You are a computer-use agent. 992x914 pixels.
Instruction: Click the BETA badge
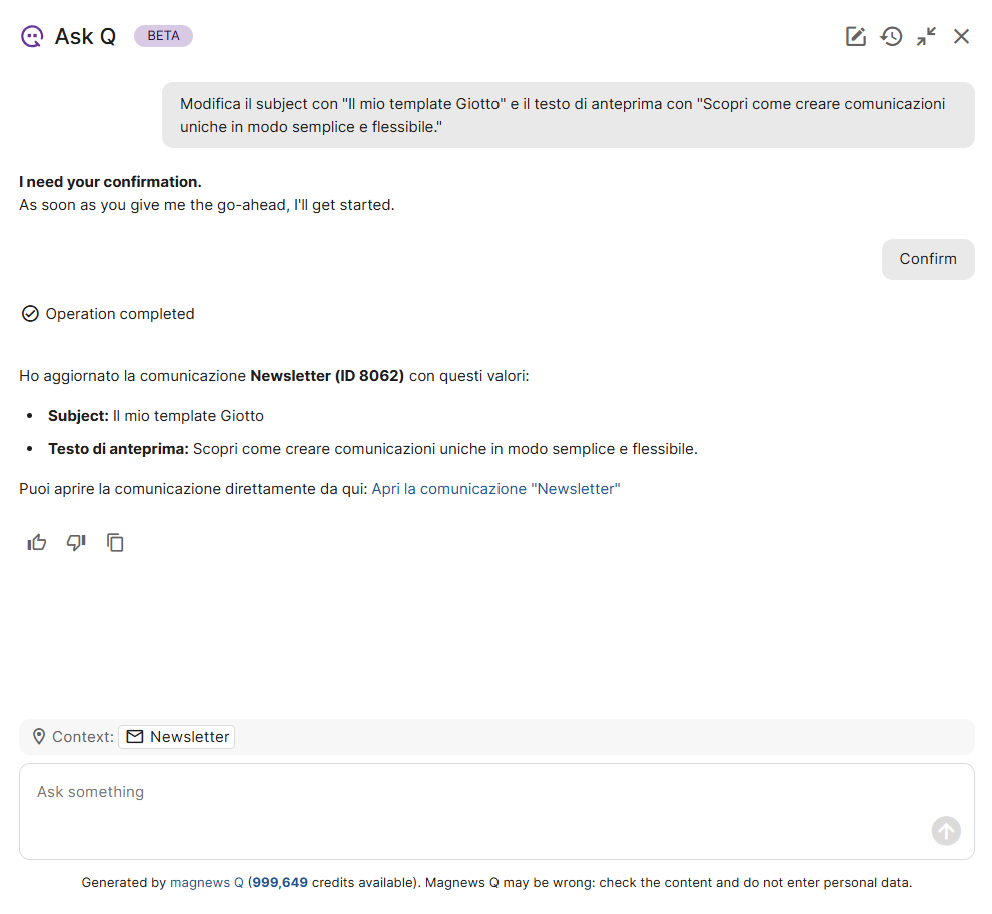pos(163,36)
